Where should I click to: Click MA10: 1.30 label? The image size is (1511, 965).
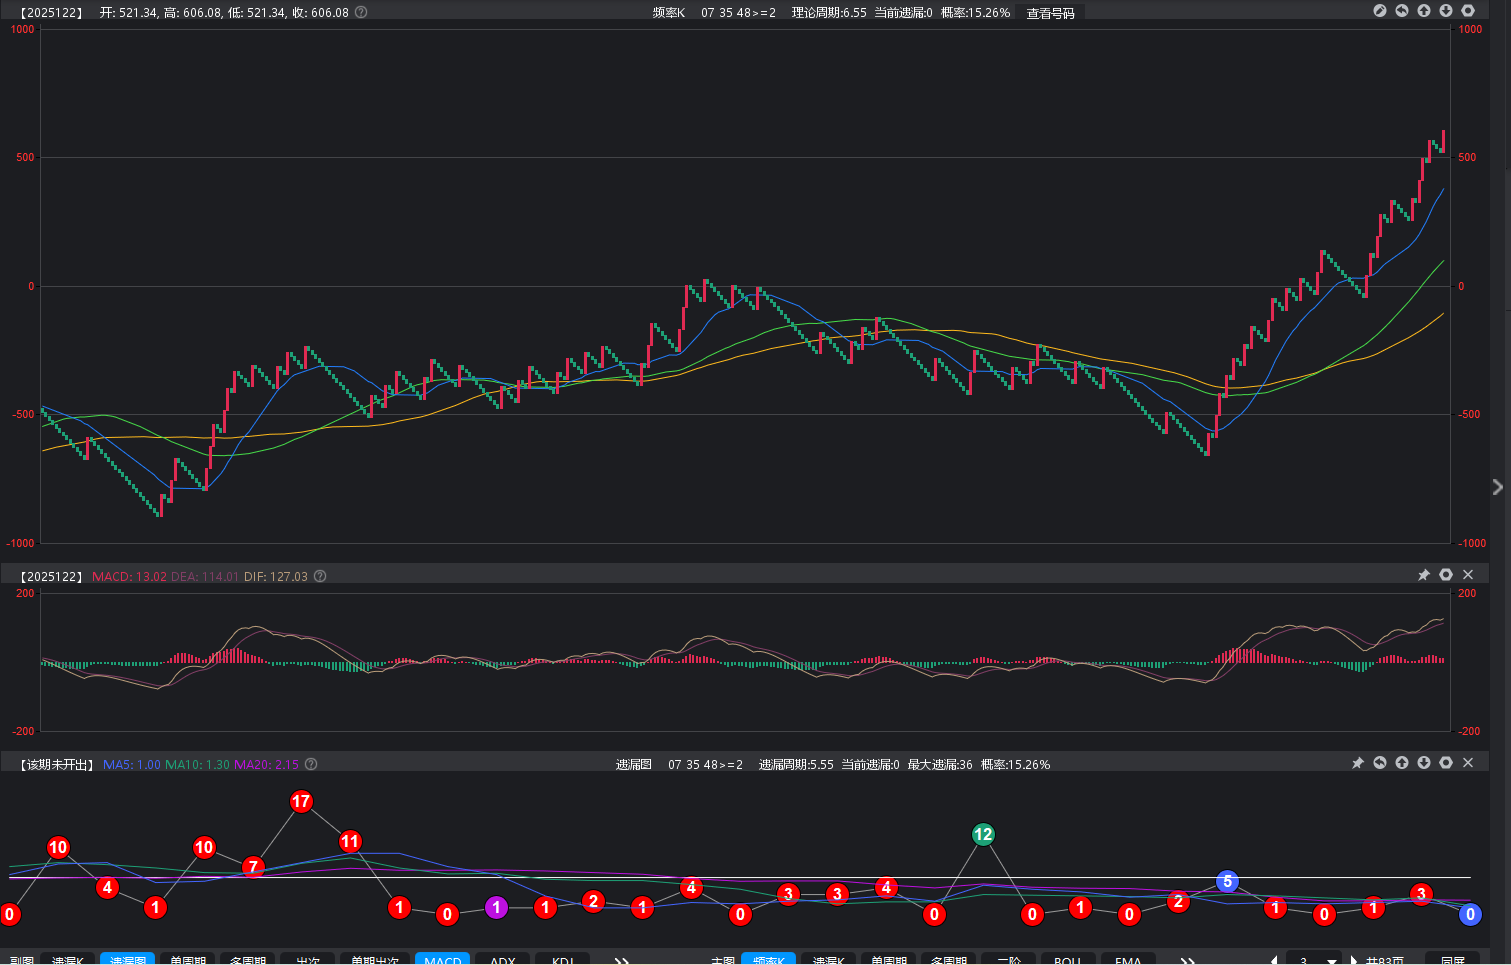coord(197,765)
